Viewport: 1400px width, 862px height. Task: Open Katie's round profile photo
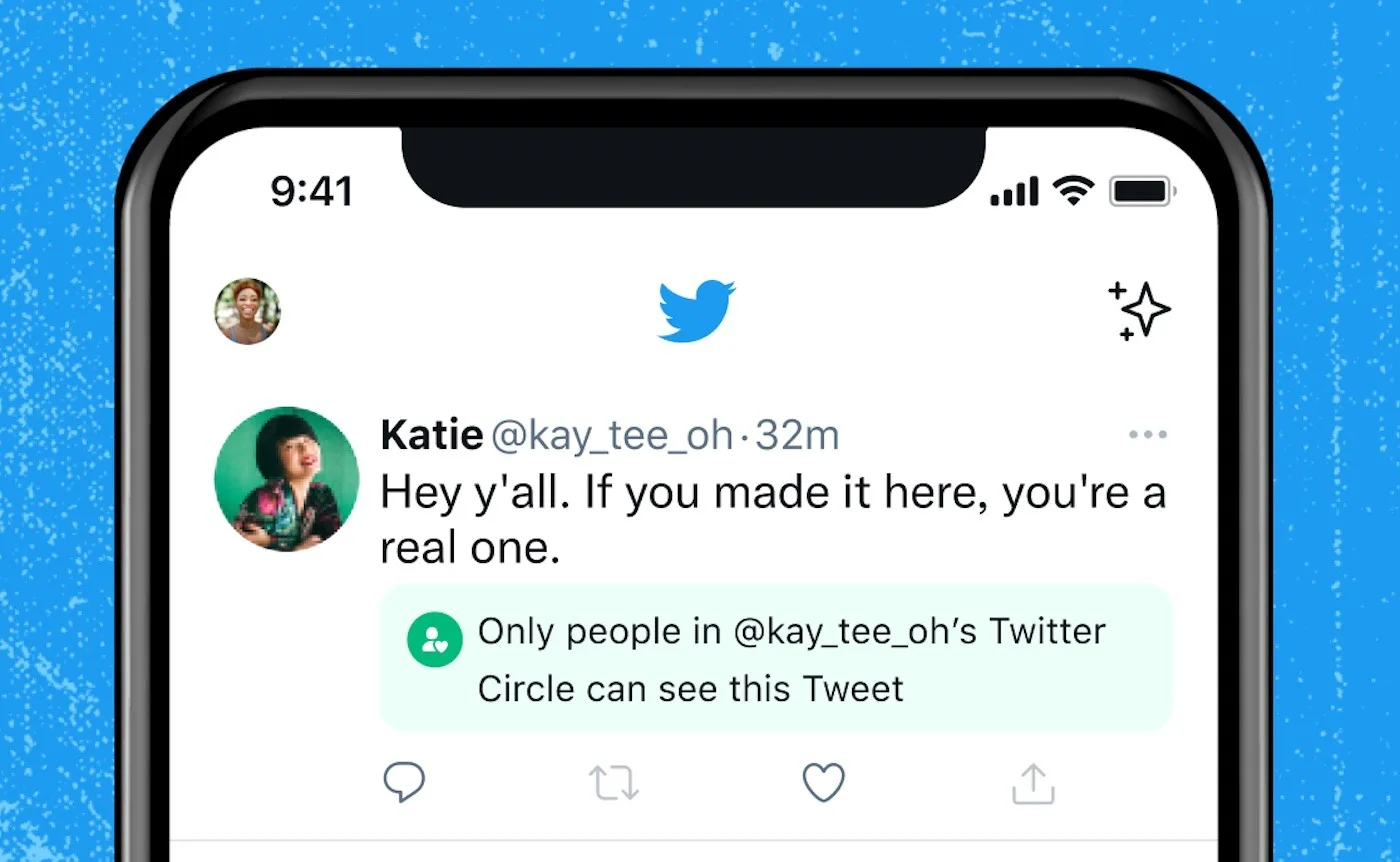[286, 479]
